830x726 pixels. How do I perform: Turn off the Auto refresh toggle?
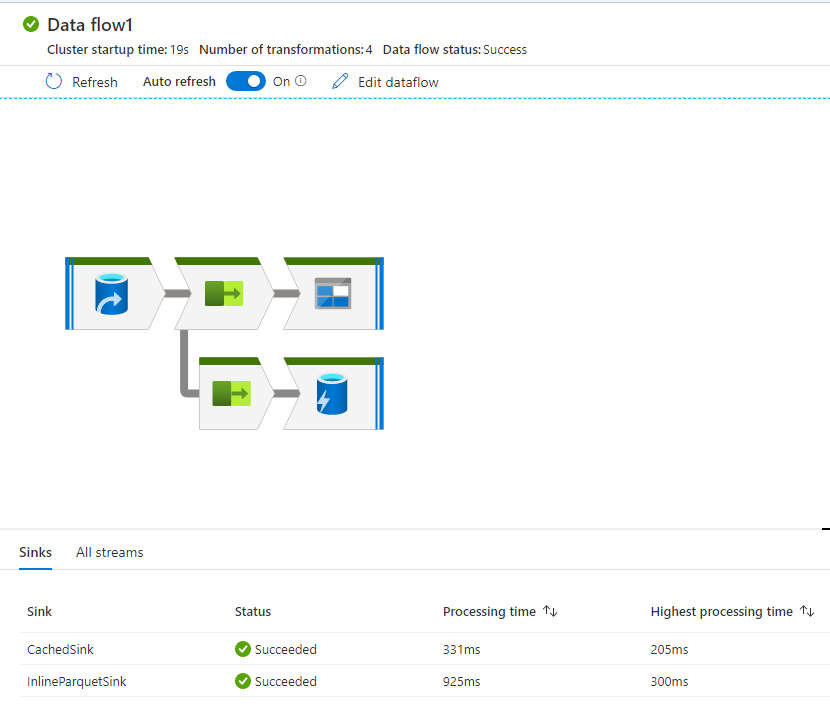tap(246, 81)
